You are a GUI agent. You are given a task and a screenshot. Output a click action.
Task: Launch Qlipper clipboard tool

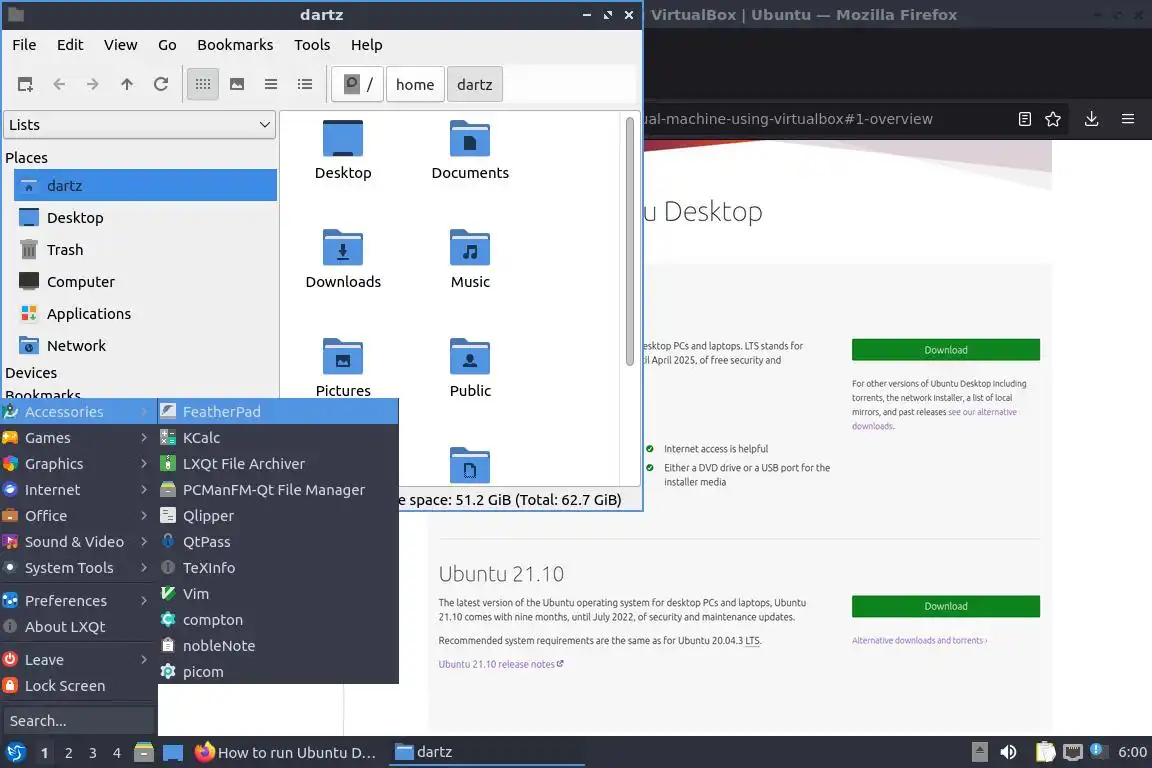coord(278,516)
